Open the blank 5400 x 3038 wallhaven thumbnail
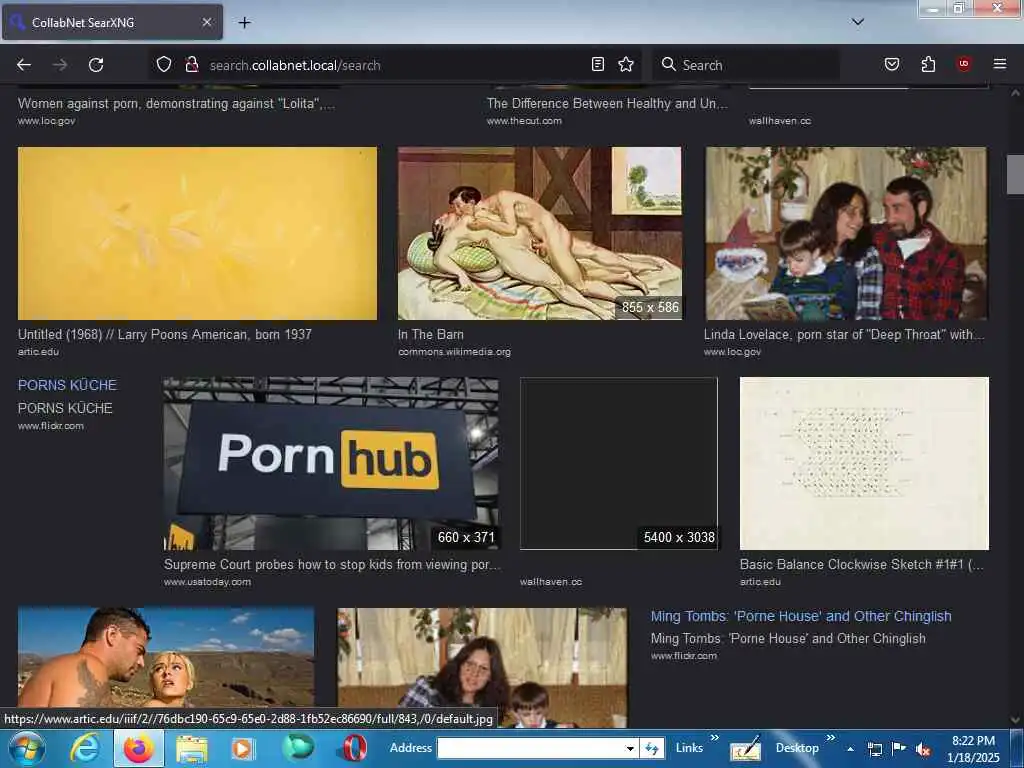Viewport: 1024px width, 768px height. click(x=618, y=463)
